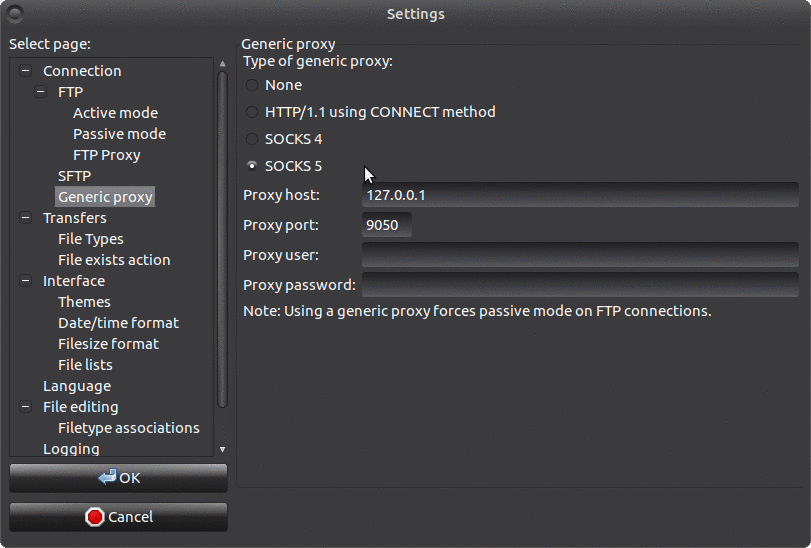811x548 pixels.
Task: Collapse the File editing tree node
Action: click(x=24, y=407)
